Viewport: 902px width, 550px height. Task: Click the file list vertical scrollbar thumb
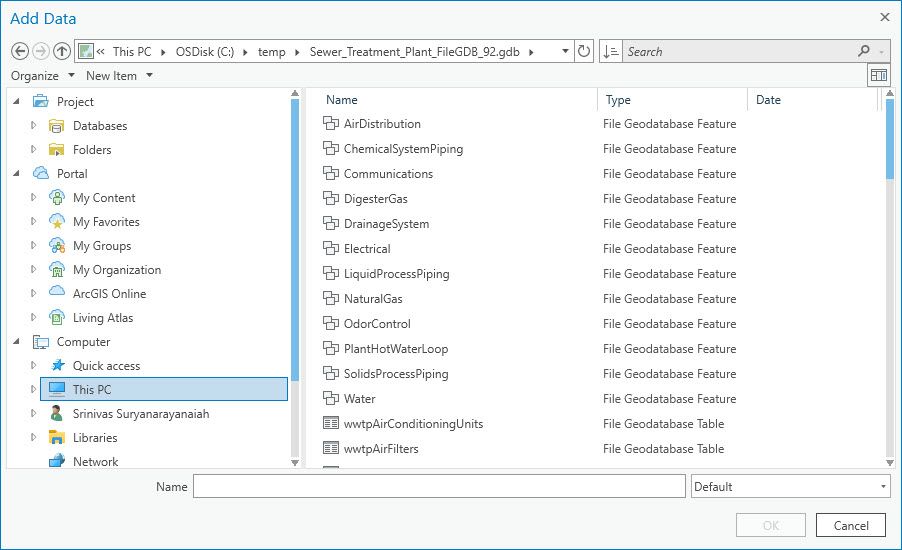[890, 139]
